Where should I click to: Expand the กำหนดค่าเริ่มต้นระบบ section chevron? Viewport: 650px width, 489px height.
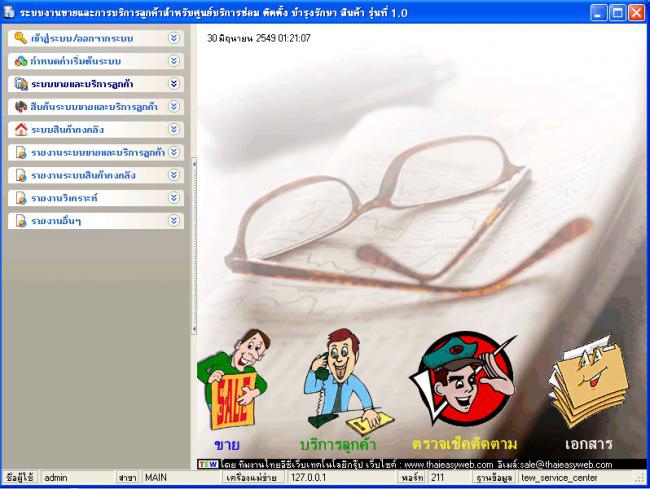coord(174,61)
